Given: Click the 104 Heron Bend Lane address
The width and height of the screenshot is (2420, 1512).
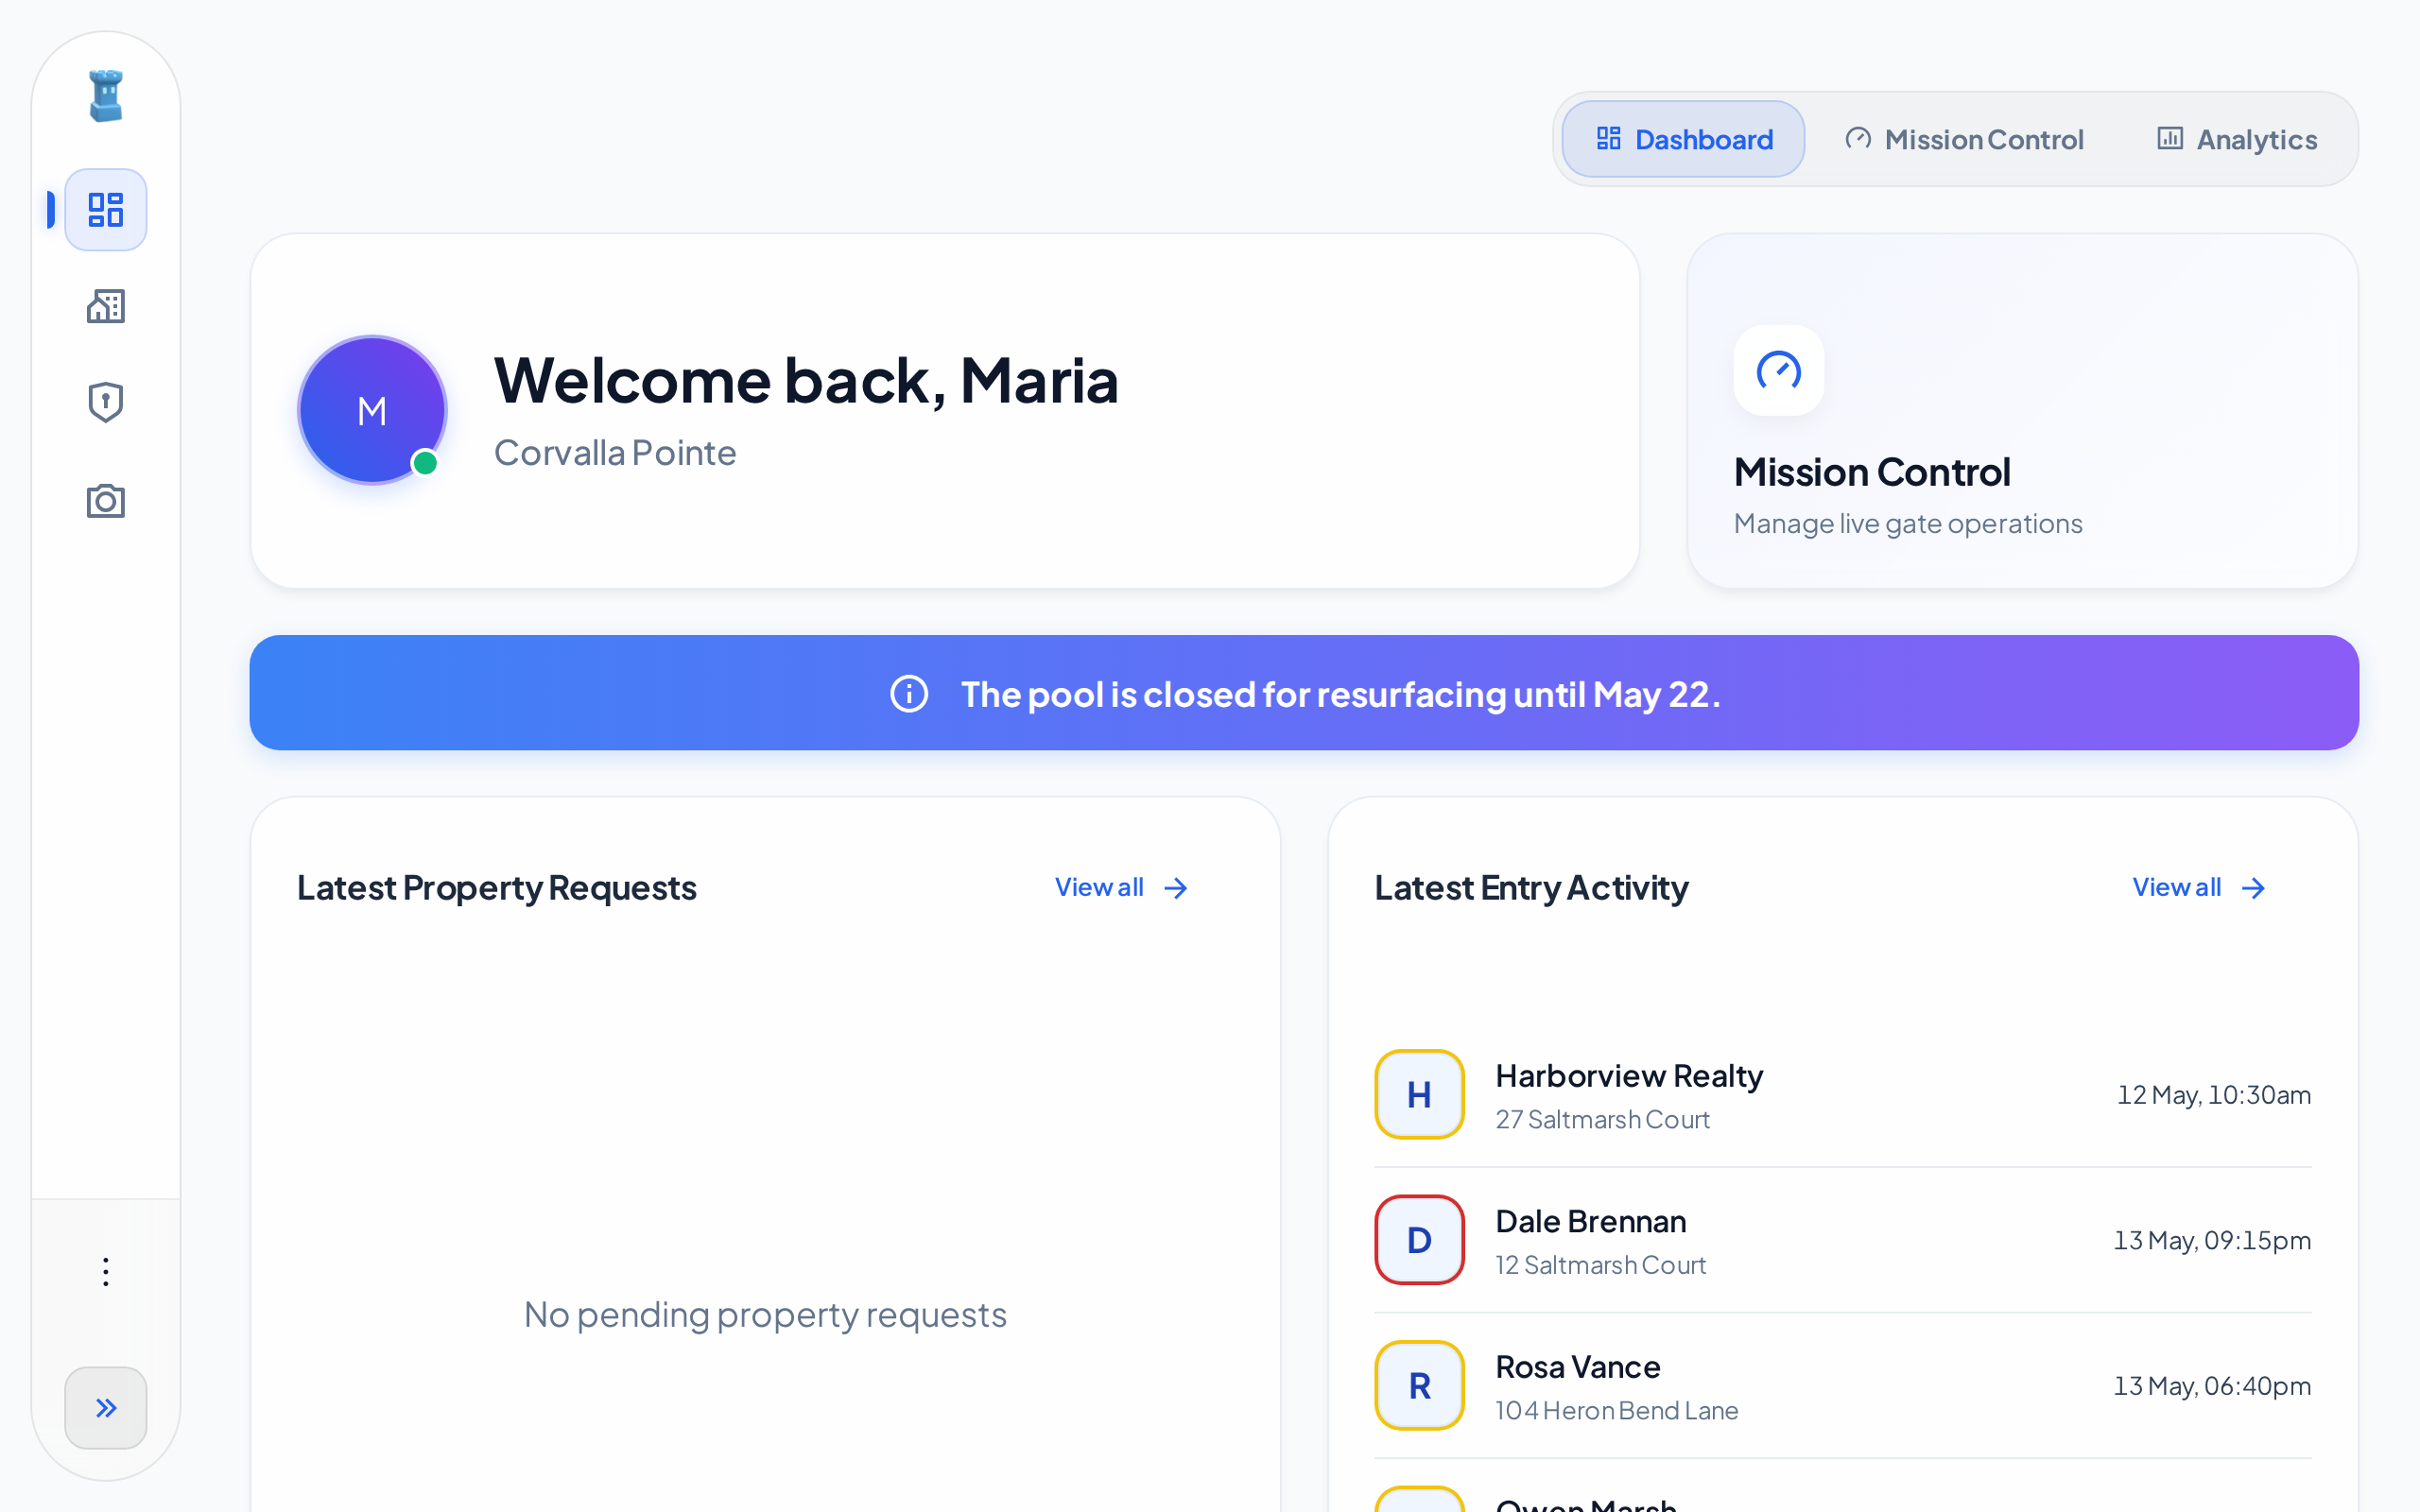Looking at the screenshot, I should [x=1616, y=1410].
